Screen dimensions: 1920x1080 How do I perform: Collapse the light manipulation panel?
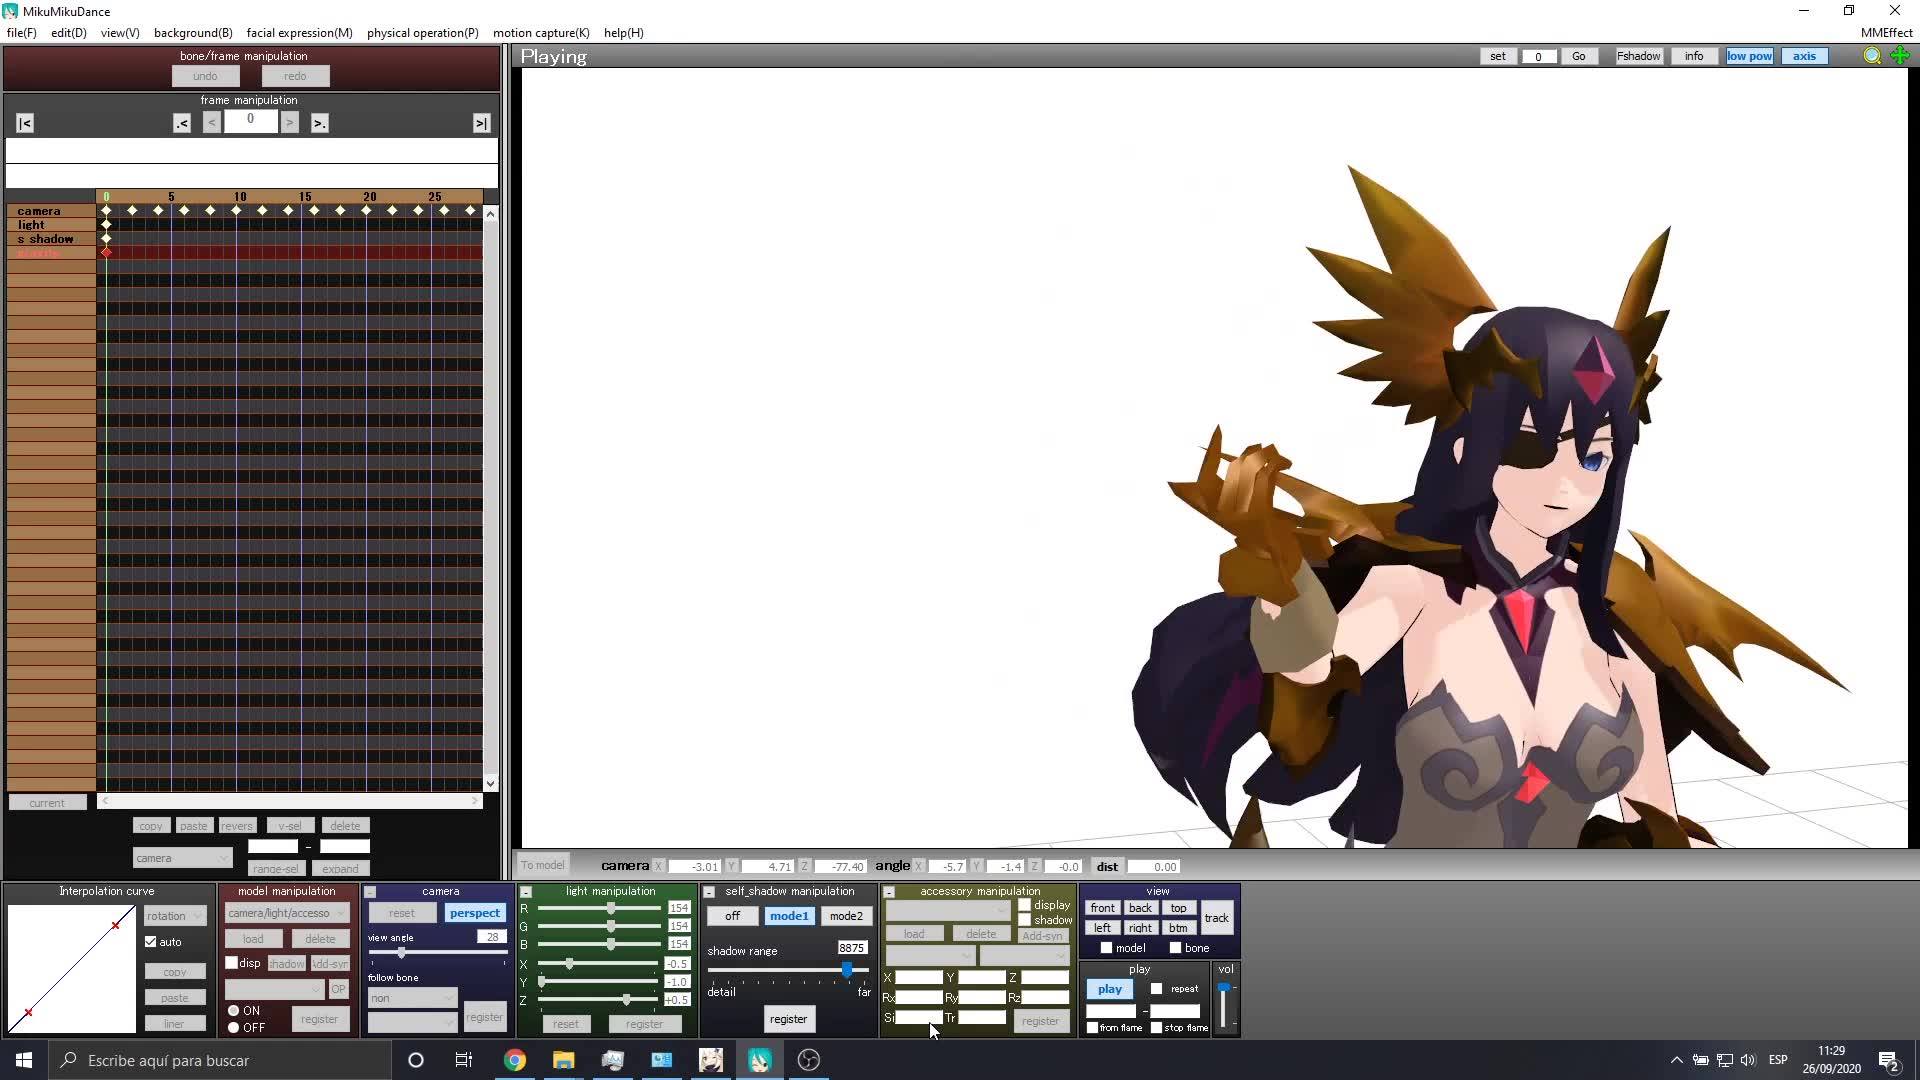(526, 892)
